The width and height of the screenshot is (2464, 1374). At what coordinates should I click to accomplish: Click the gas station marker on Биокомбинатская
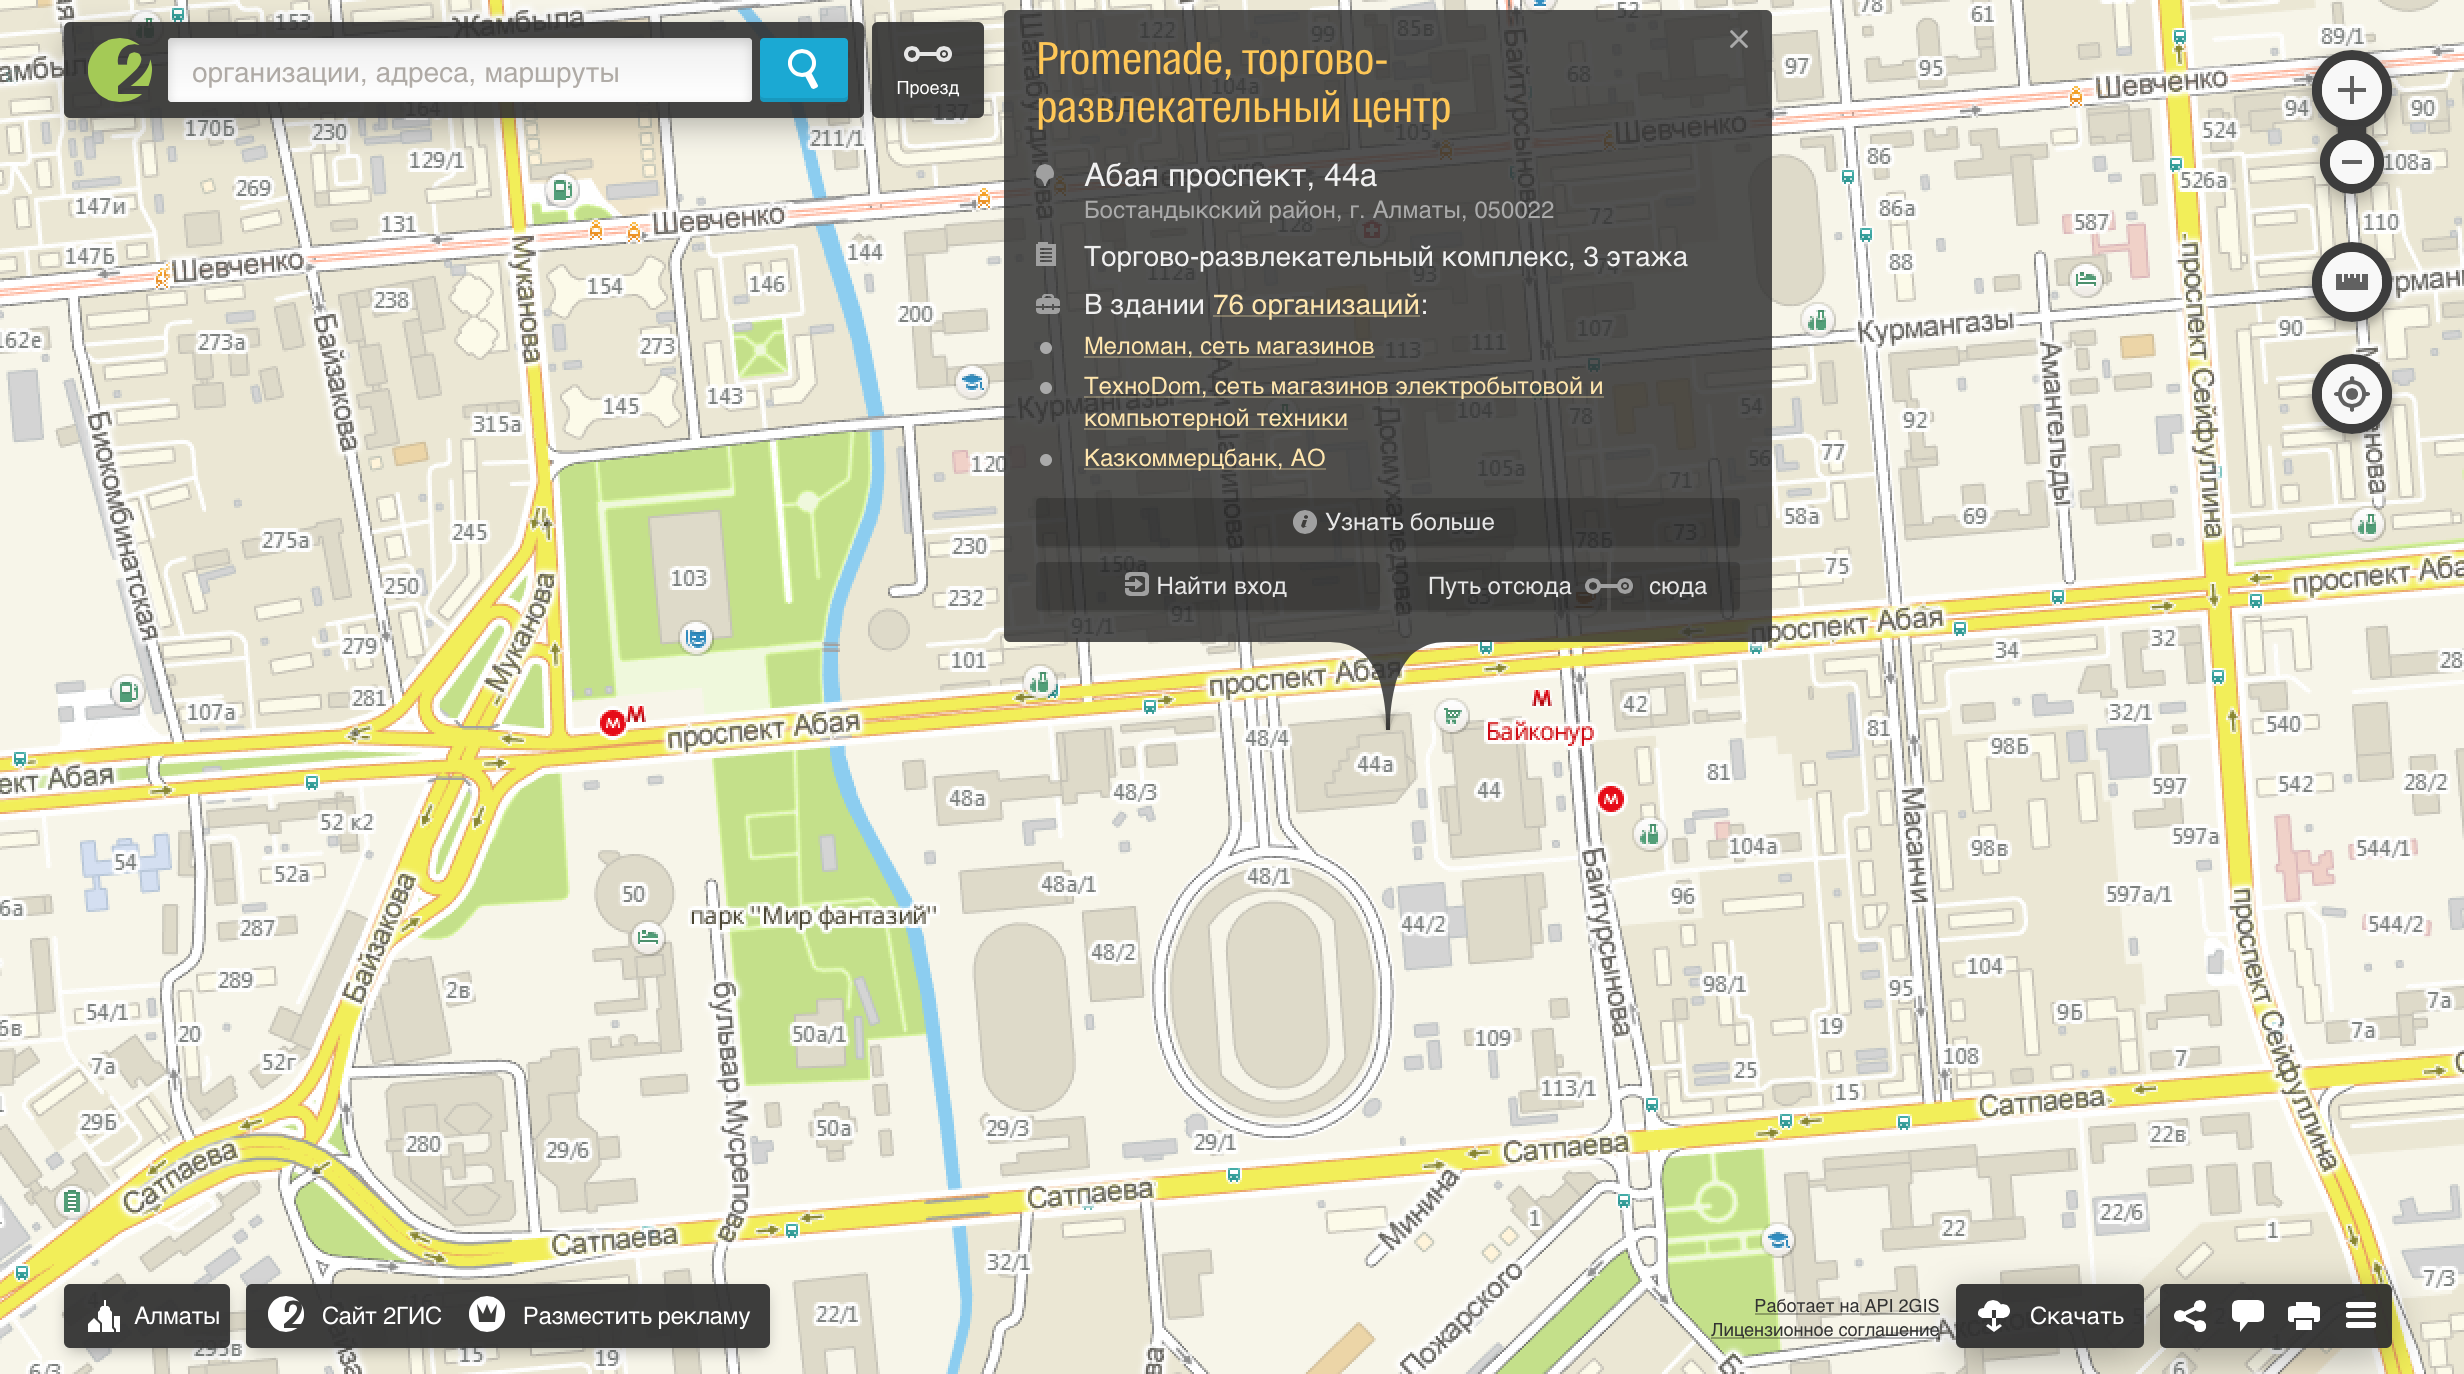[x=128, y=692]
